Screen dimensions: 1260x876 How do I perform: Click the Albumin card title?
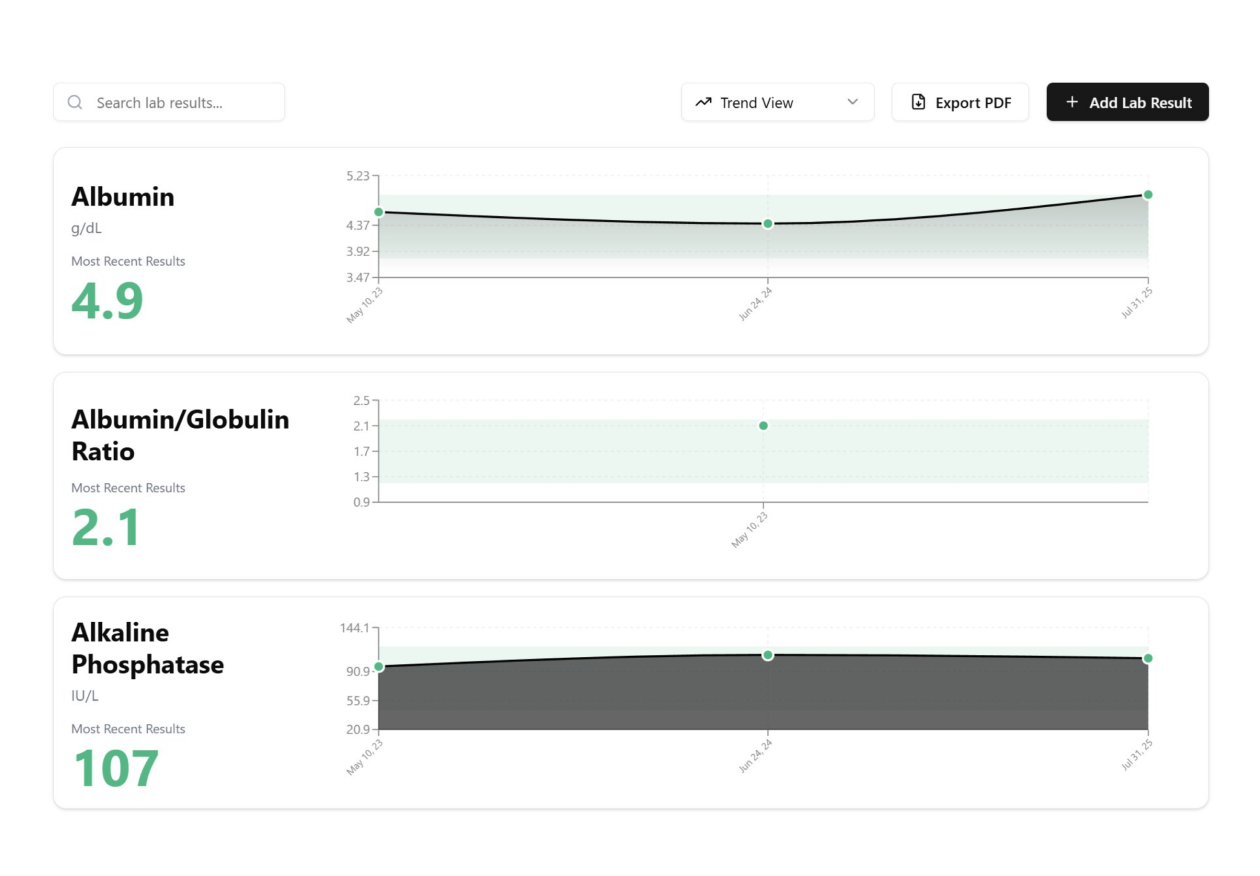click(x=123, y=197)
